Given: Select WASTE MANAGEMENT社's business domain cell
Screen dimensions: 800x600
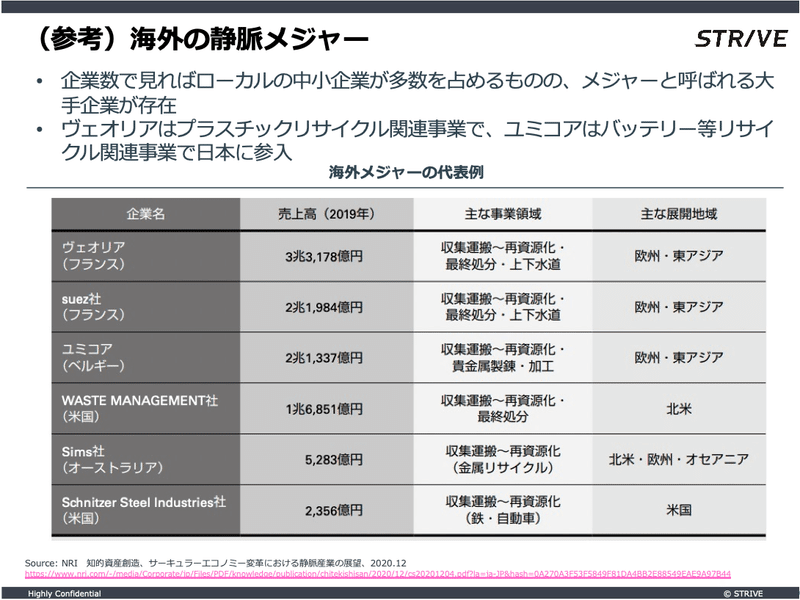Looking at the screenshot, I should [x=503, y=409].
